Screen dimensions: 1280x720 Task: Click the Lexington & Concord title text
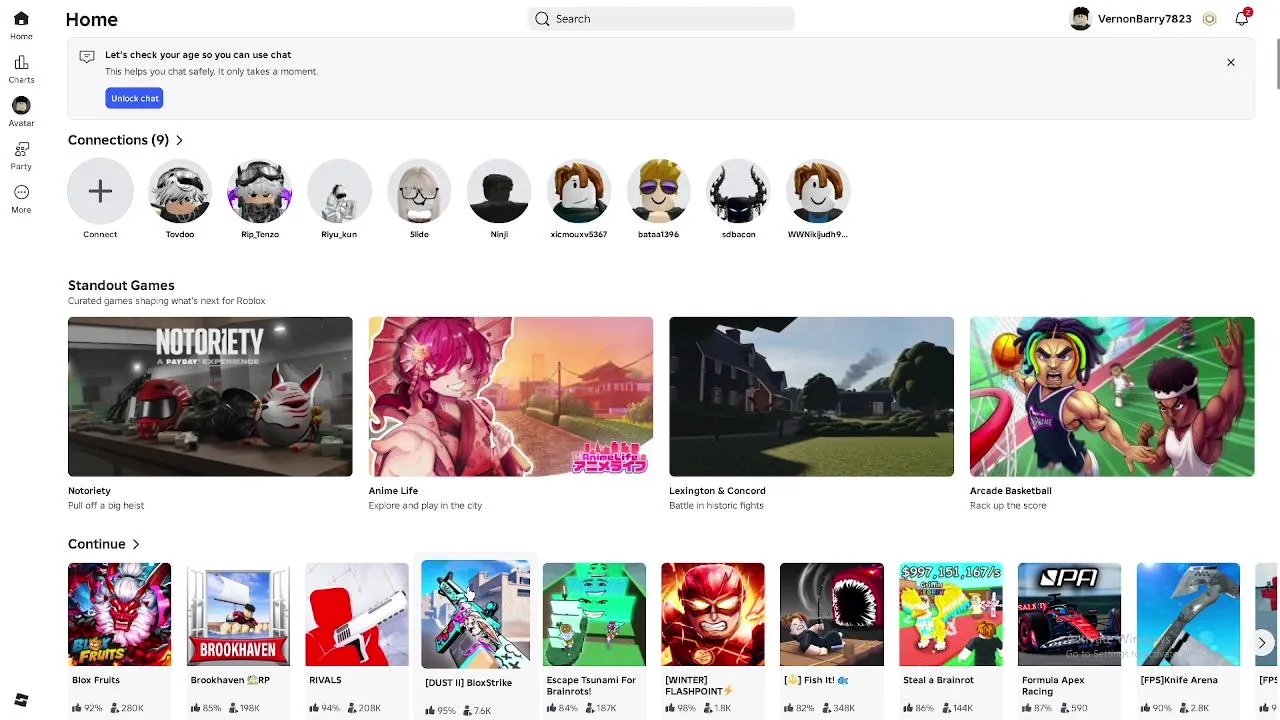(717, 491)
